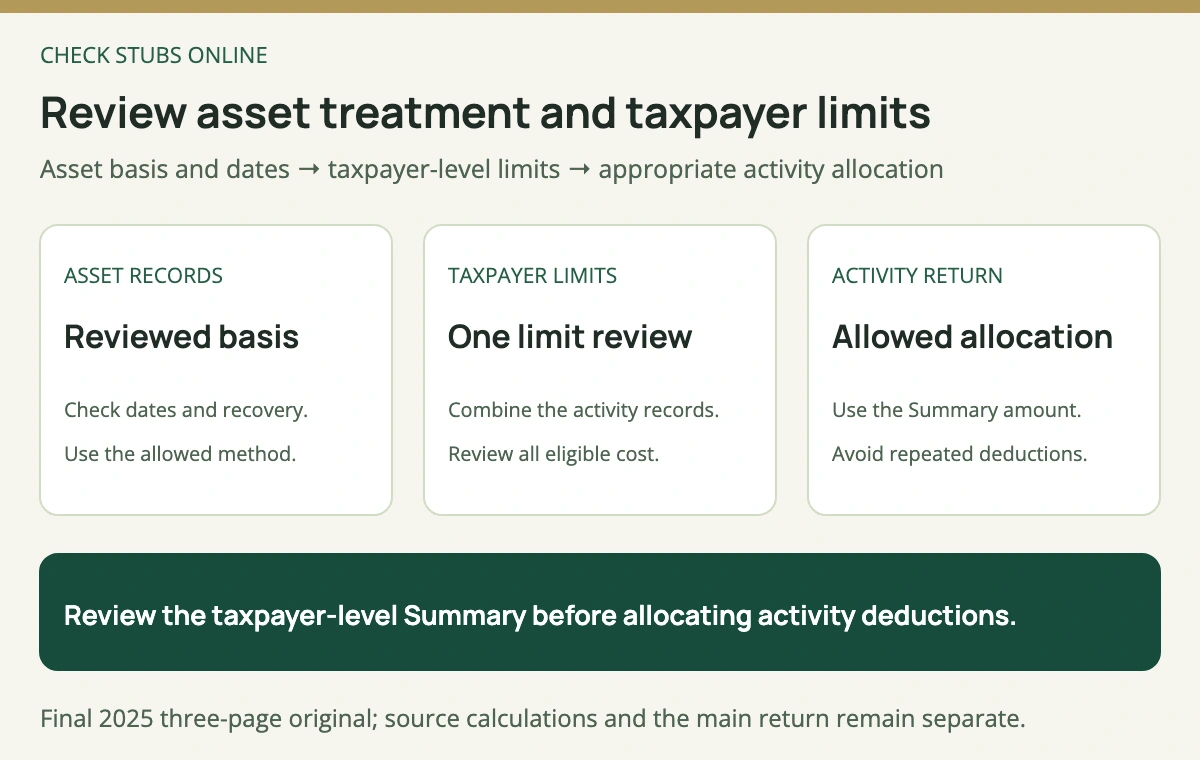Click the CHECK STUBS ONLINE header label
1200x760 pixels.
click(x=154, y=56)
